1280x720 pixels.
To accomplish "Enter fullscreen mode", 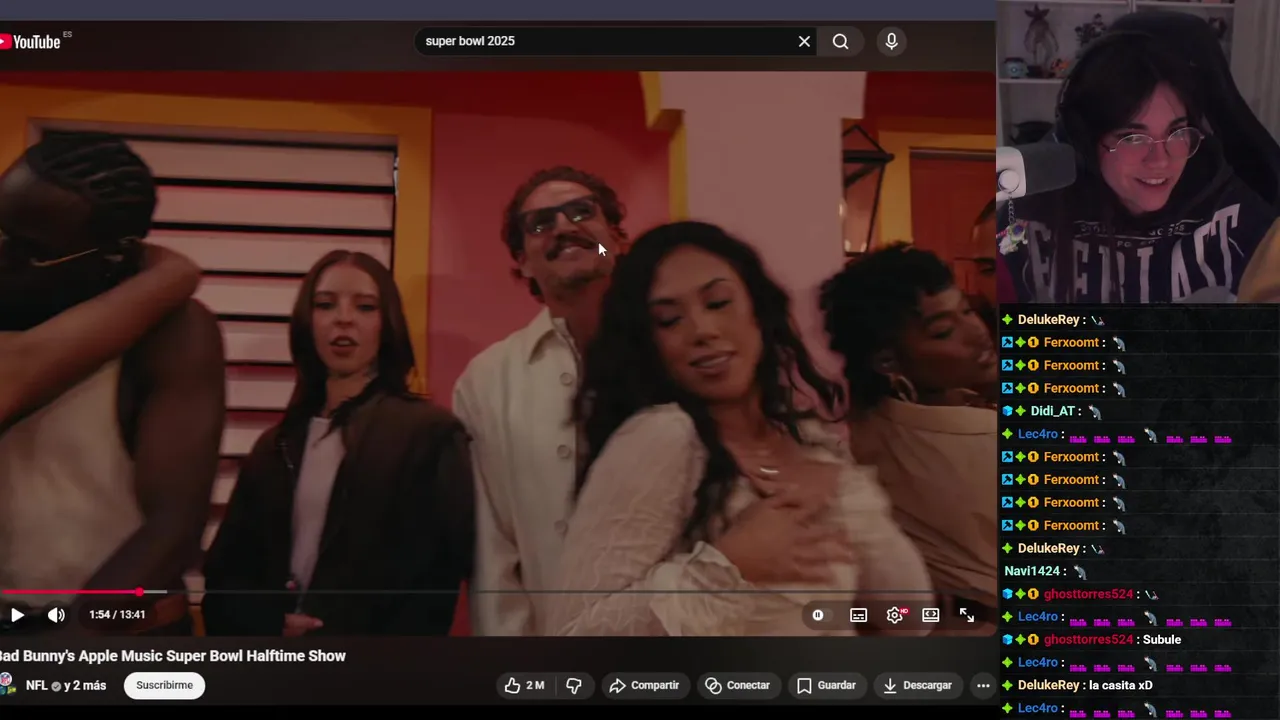I will coord(967,615).
